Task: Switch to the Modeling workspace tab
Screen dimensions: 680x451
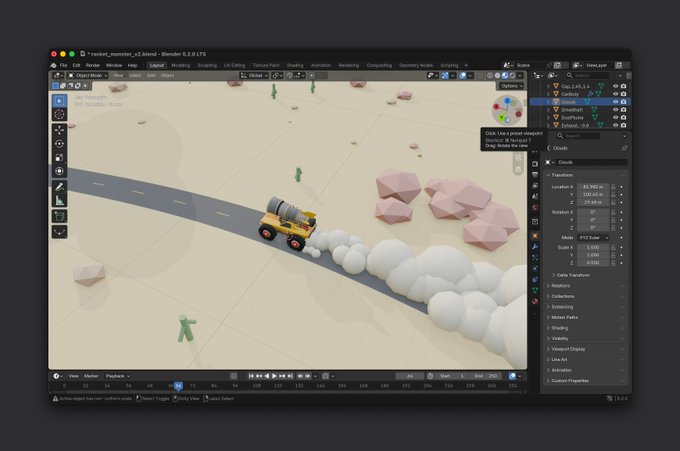Action: pyautogui.click(x=181, y=65)
